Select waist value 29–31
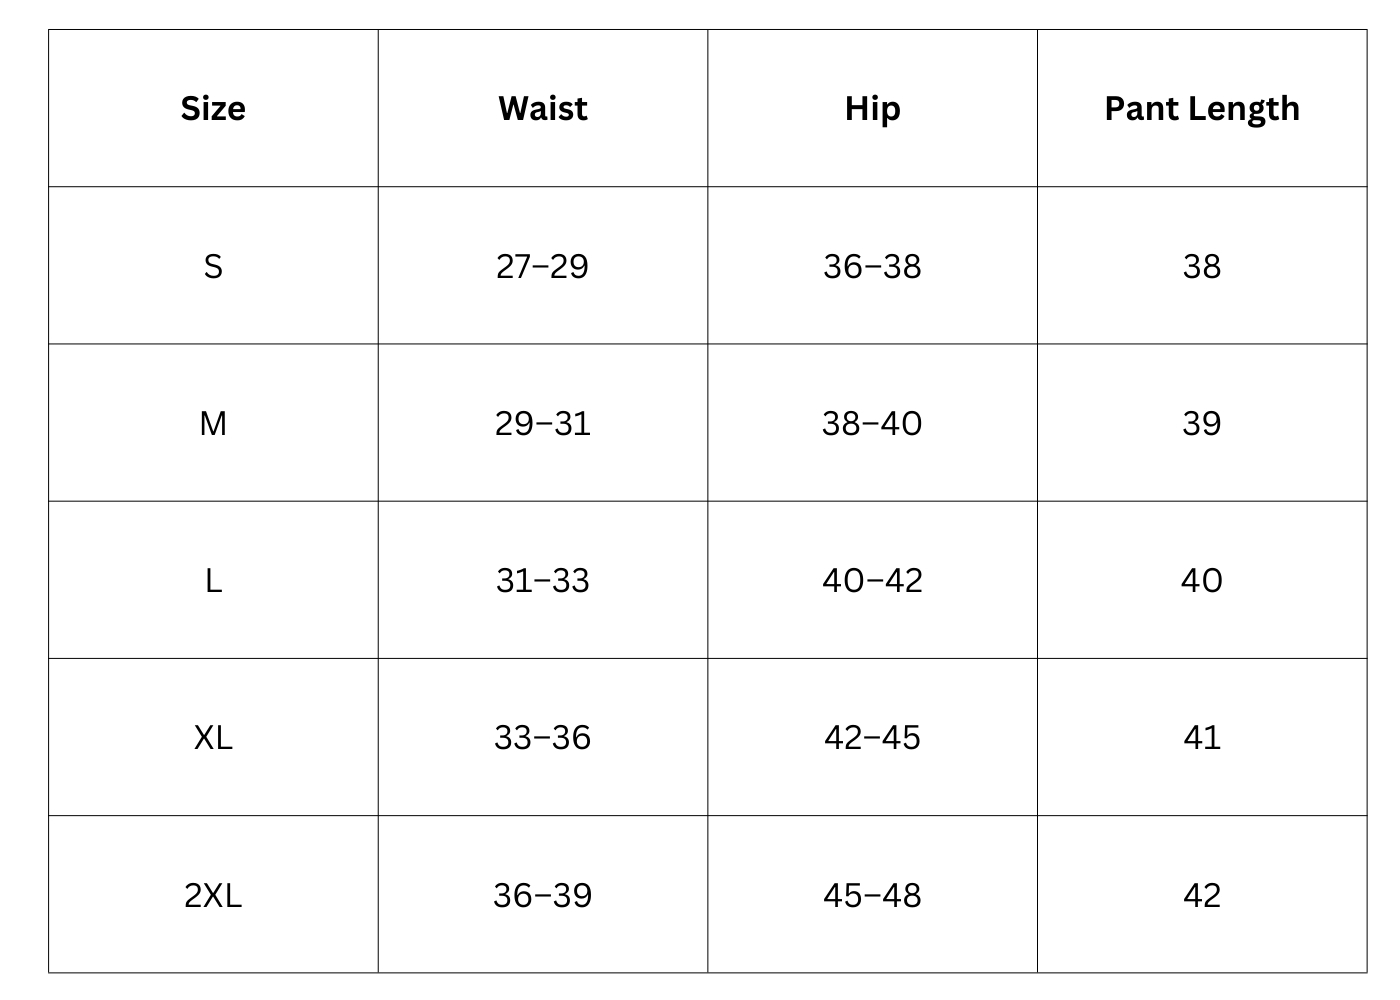 pos(543,423)
